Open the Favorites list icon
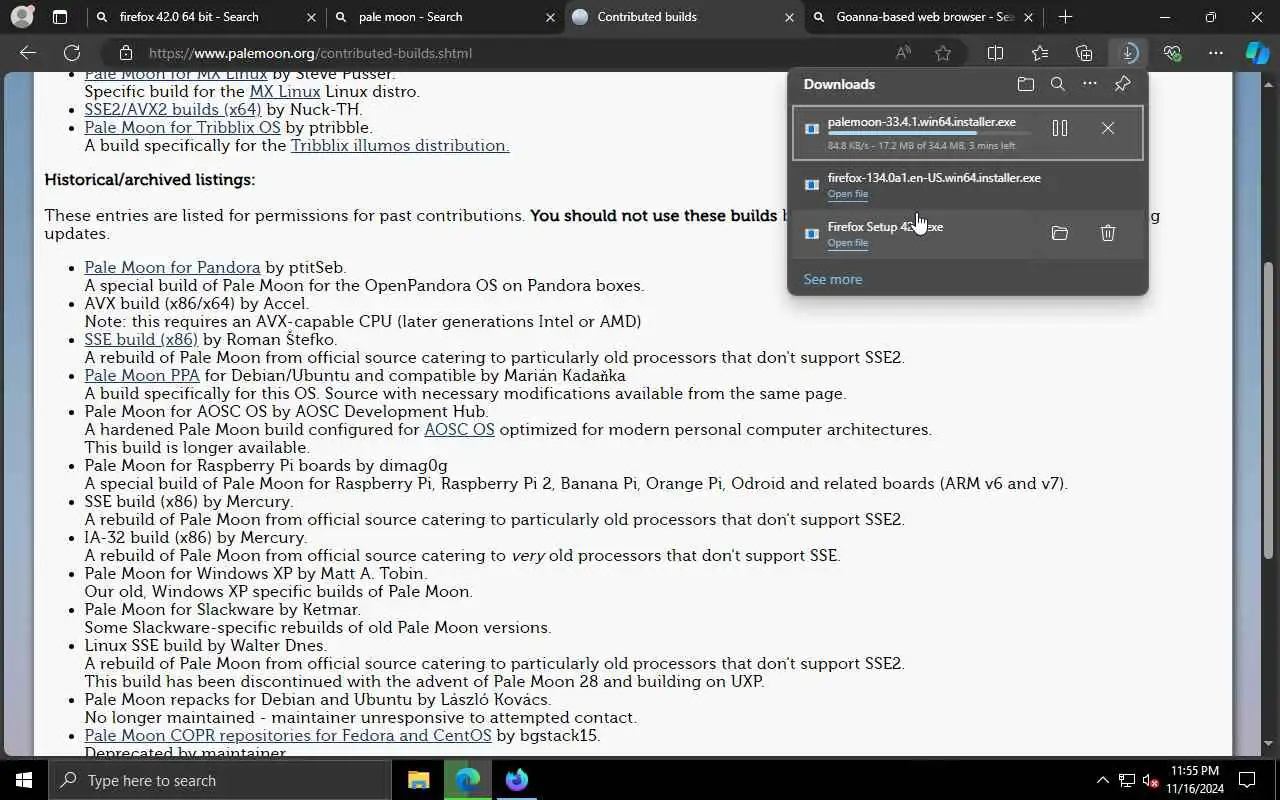Screen dimensions: 1280x800 coord(1040,53)
